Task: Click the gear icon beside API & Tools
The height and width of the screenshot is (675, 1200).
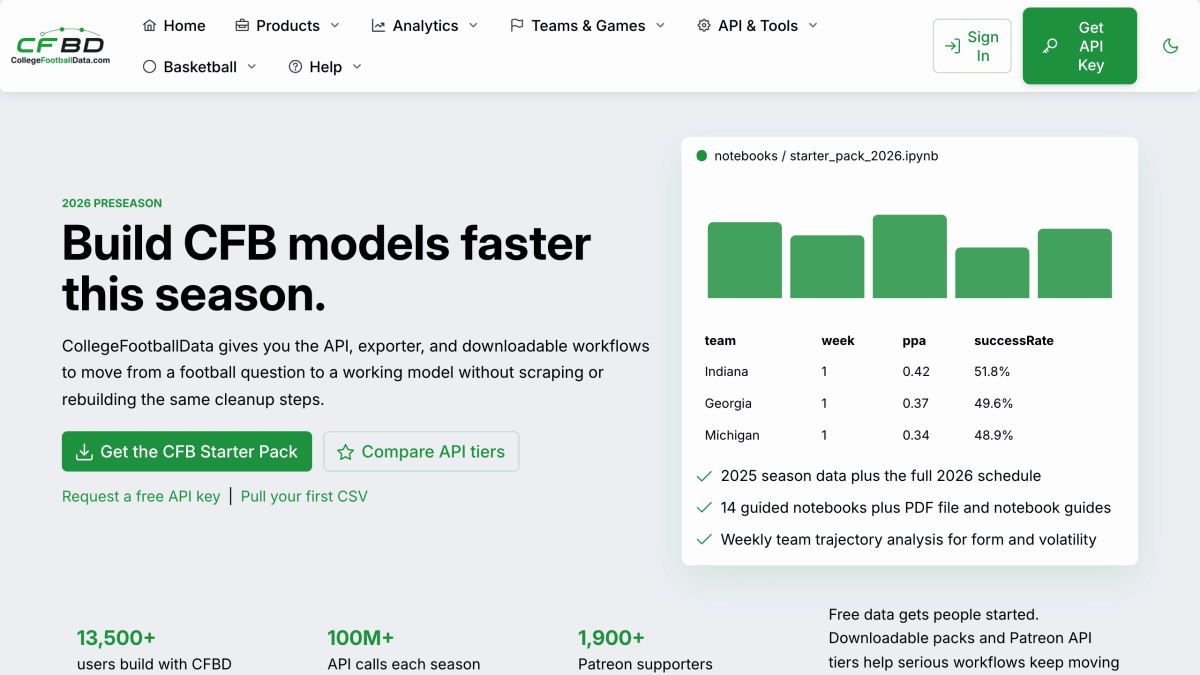Action: tap(704, 25)
